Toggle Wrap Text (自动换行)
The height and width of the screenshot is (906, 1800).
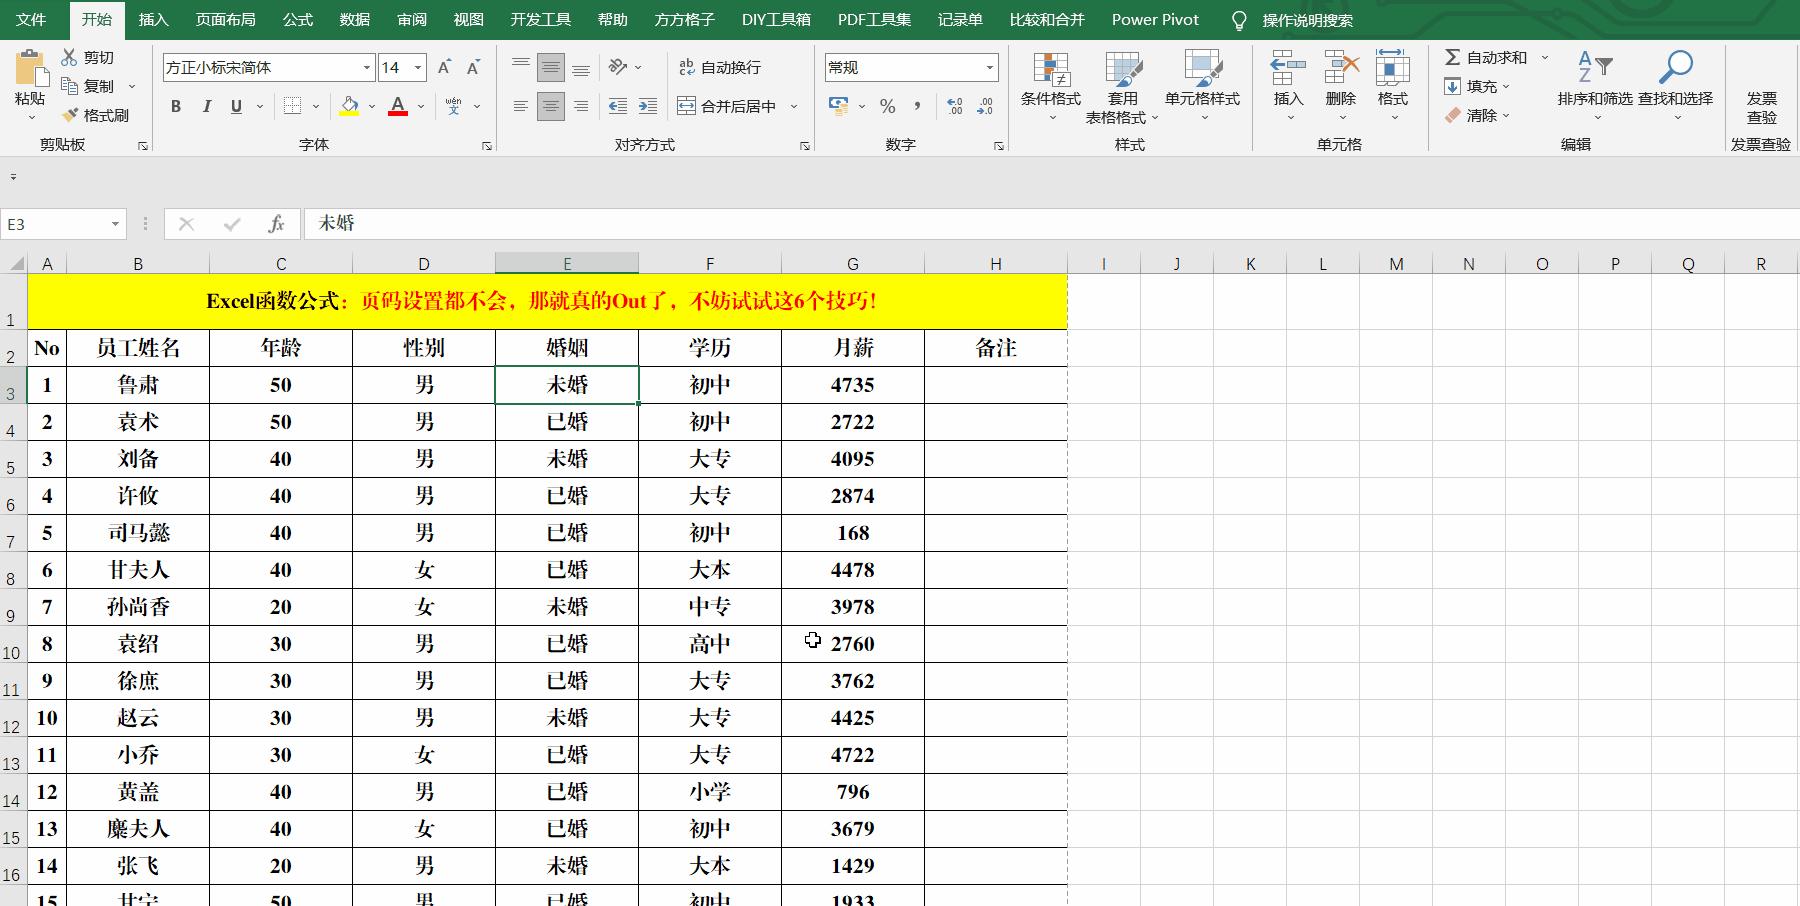pos(720,67)
